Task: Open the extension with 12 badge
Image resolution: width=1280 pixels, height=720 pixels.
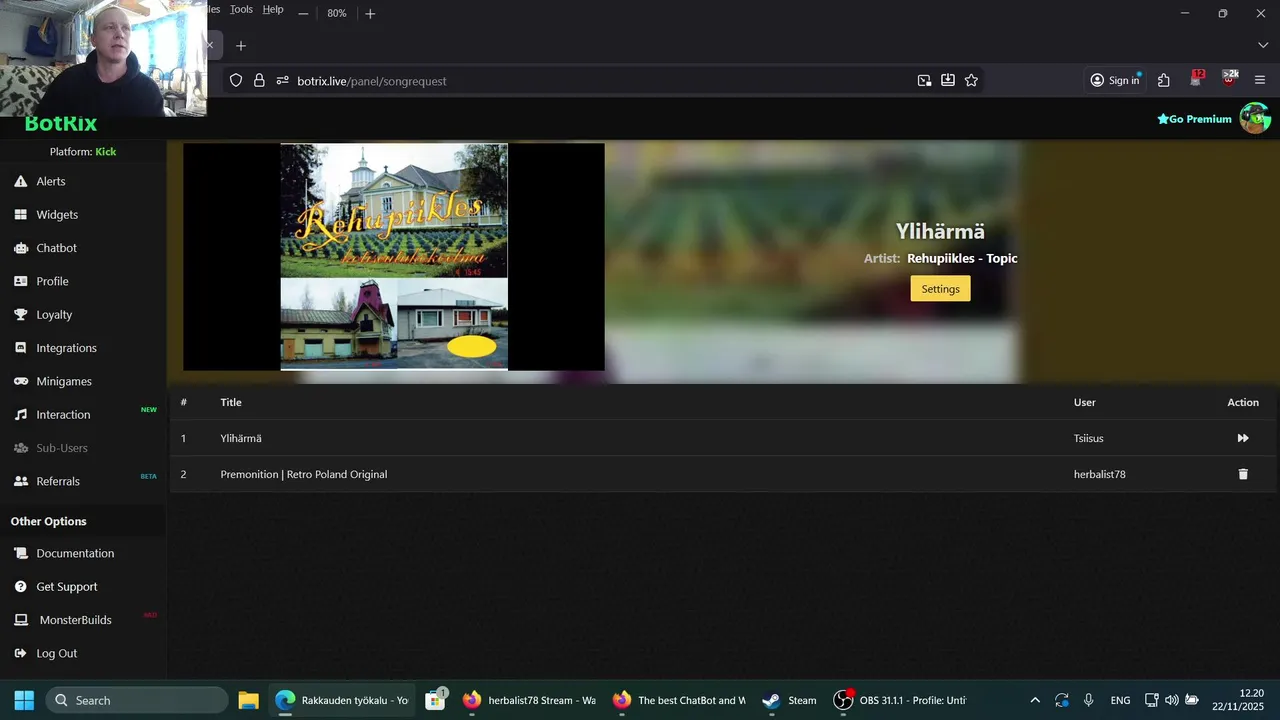Action: tap(1197, 79)
